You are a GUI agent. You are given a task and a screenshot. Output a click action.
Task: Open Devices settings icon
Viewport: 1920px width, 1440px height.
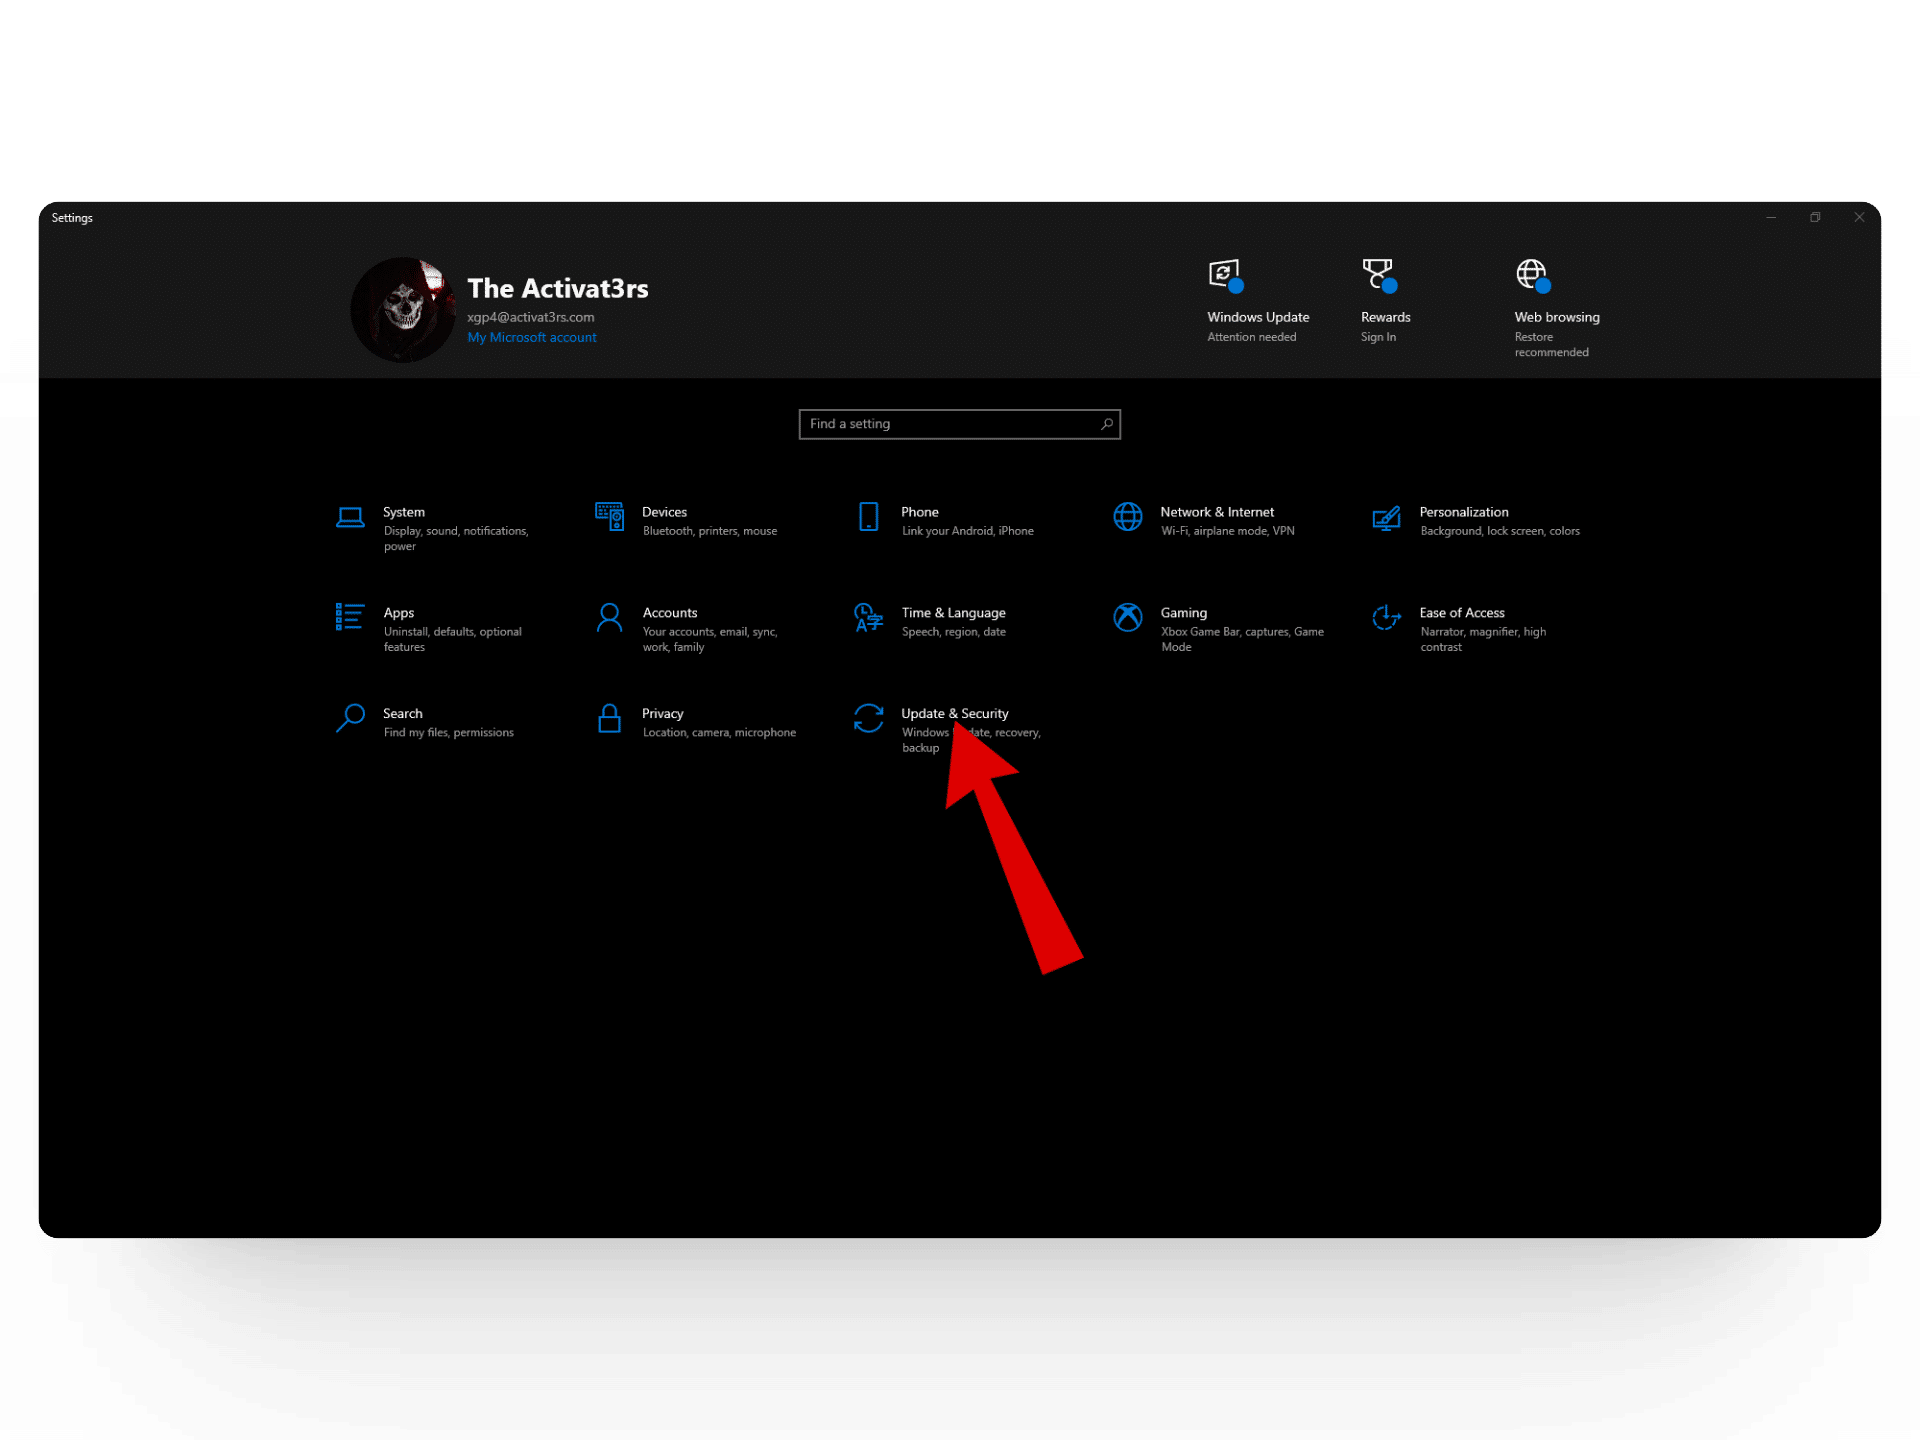pos(609,517)
